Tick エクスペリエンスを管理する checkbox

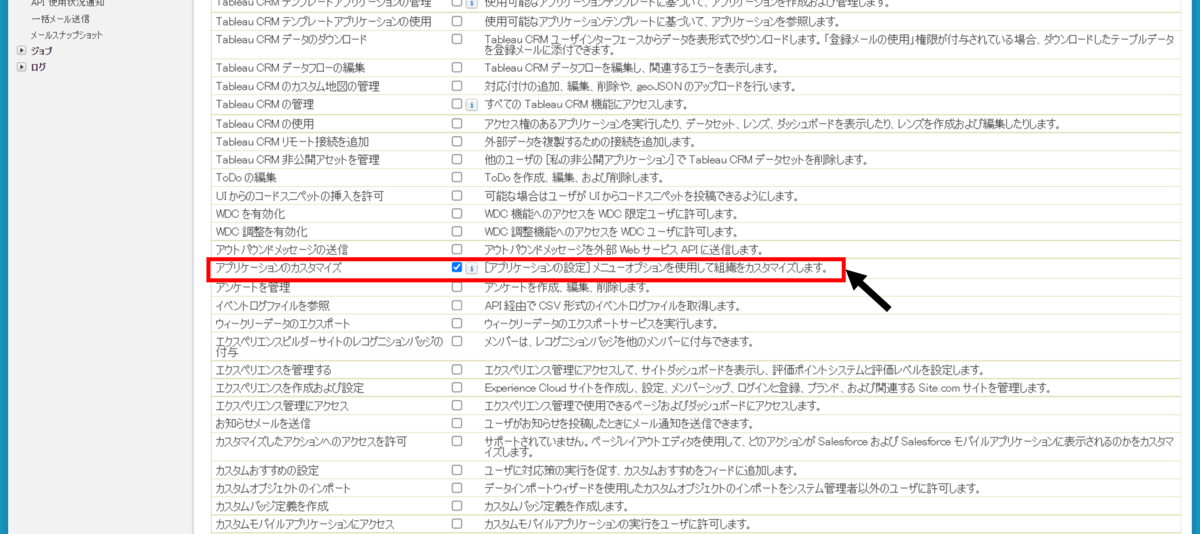tap(457, 370)
